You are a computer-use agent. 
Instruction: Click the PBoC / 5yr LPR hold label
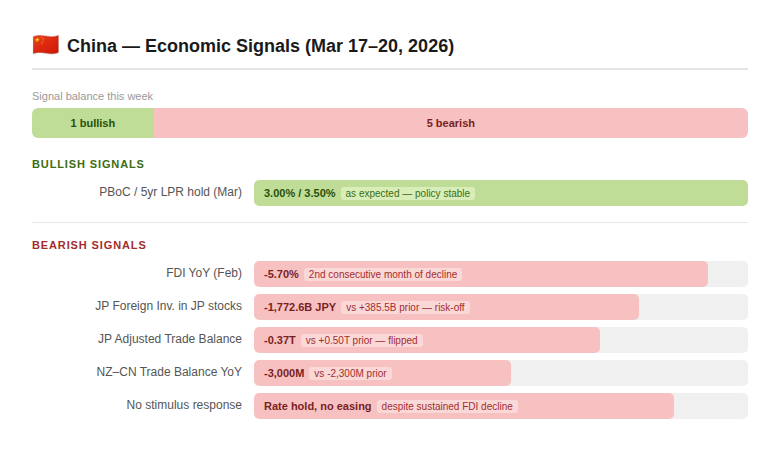(170, 192)
